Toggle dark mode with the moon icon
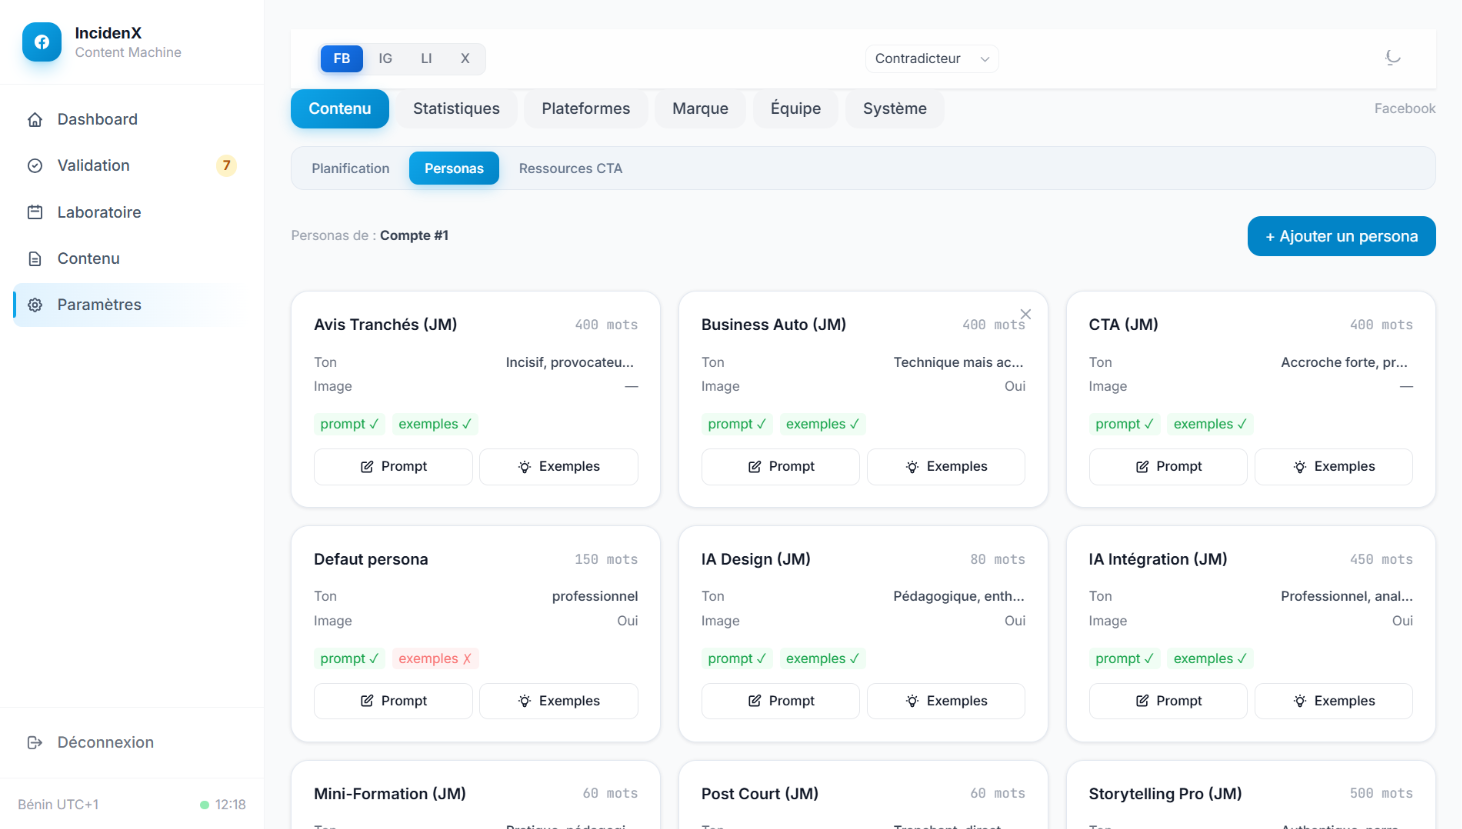 point(1392,58)
